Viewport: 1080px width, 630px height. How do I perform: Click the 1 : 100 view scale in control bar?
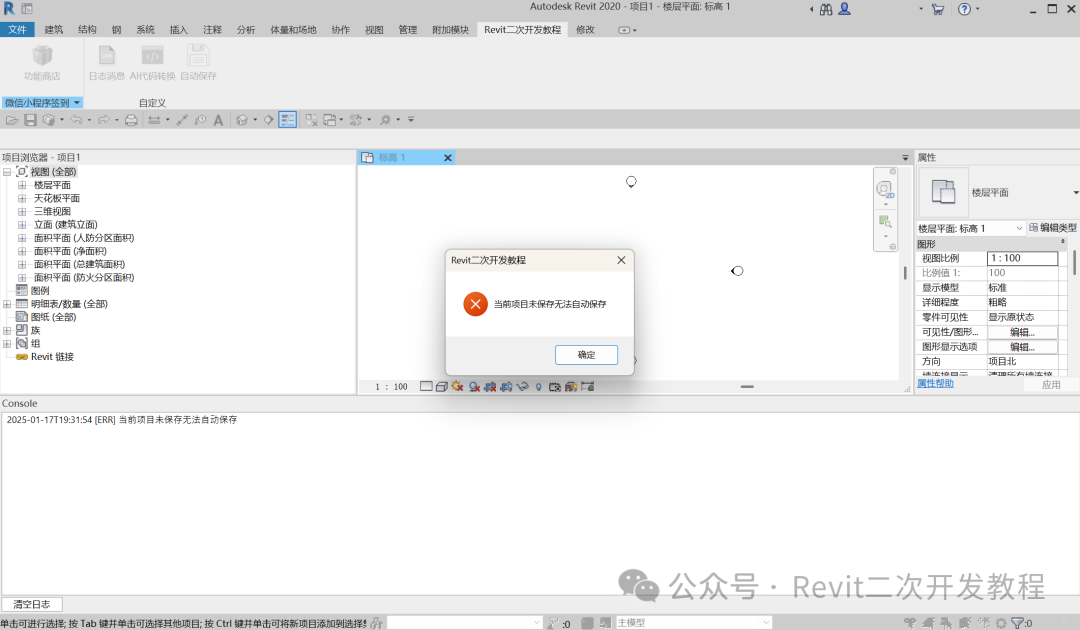(x=391, y=387)
